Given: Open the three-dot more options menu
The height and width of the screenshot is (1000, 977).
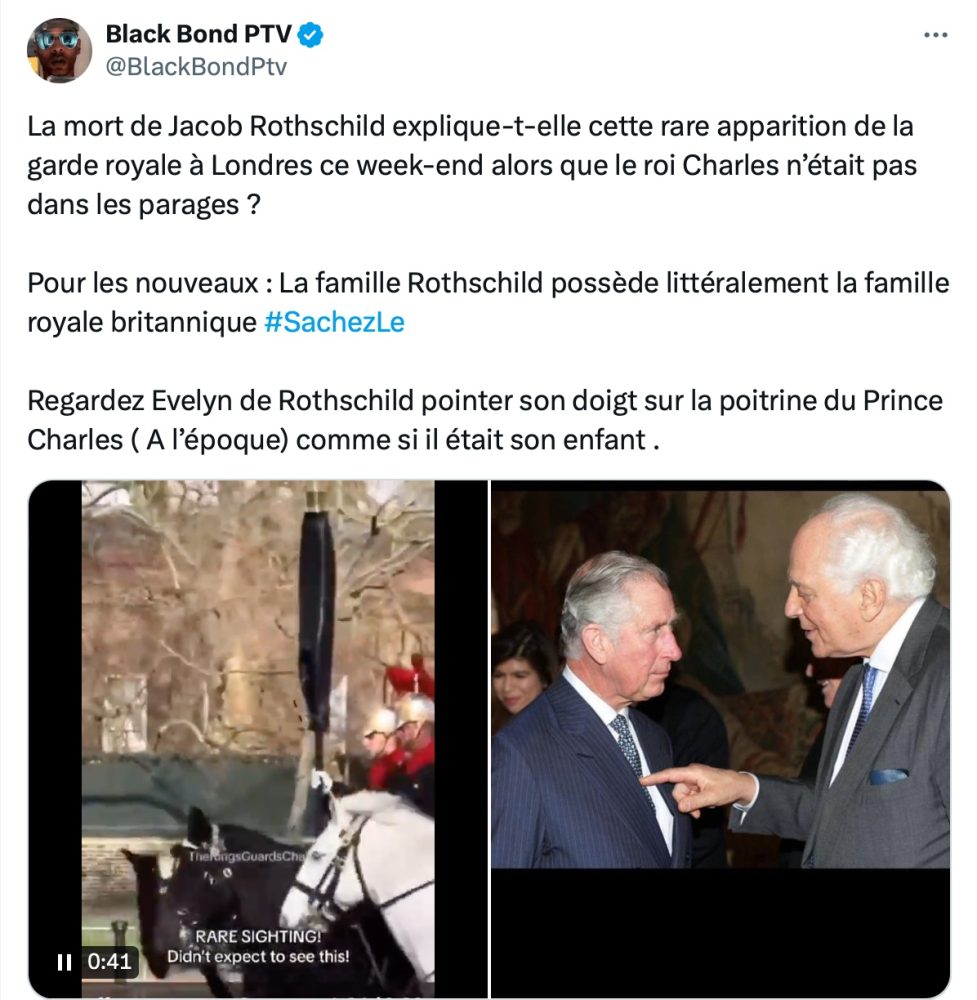Looking at the screenshot, I should tap(936, 35).
